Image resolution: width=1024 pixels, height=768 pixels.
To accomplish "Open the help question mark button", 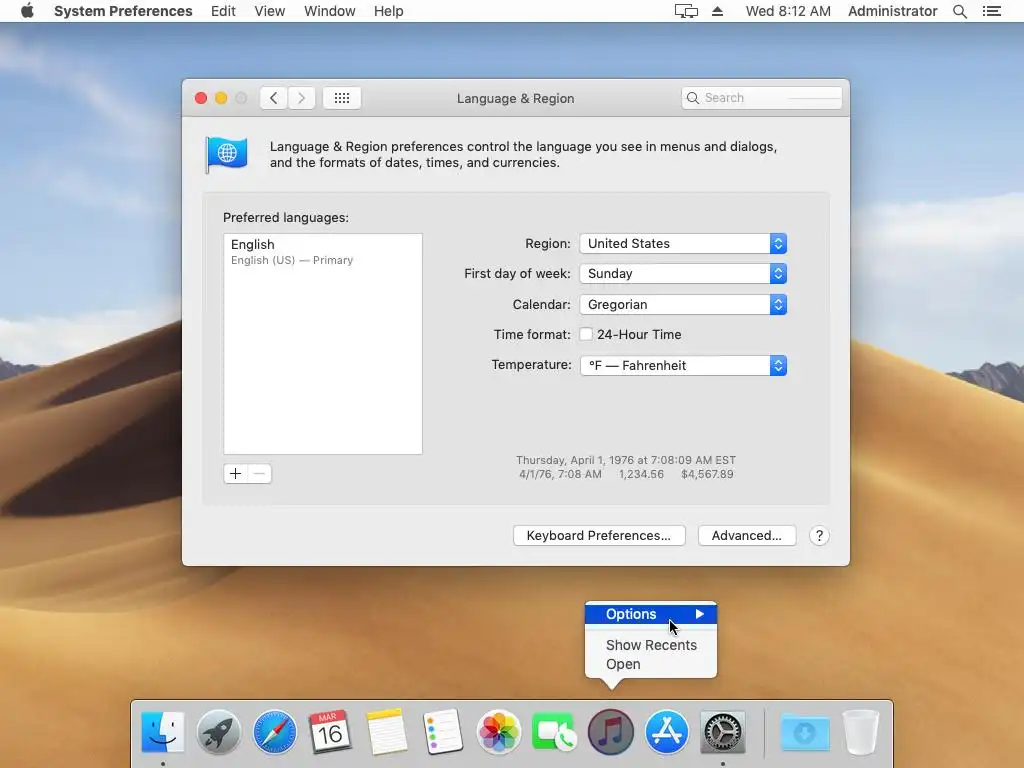I will 819,536.
